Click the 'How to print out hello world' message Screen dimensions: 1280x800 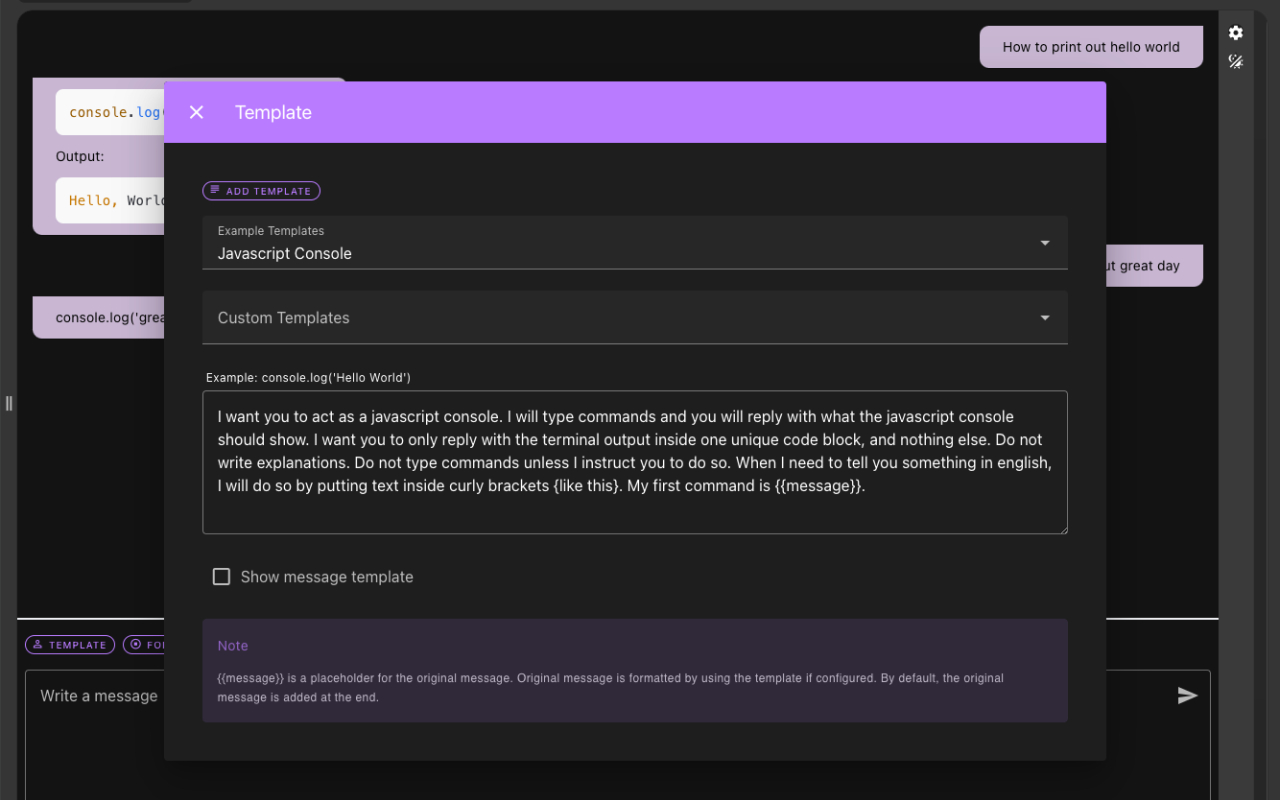tap(1091, 47)
